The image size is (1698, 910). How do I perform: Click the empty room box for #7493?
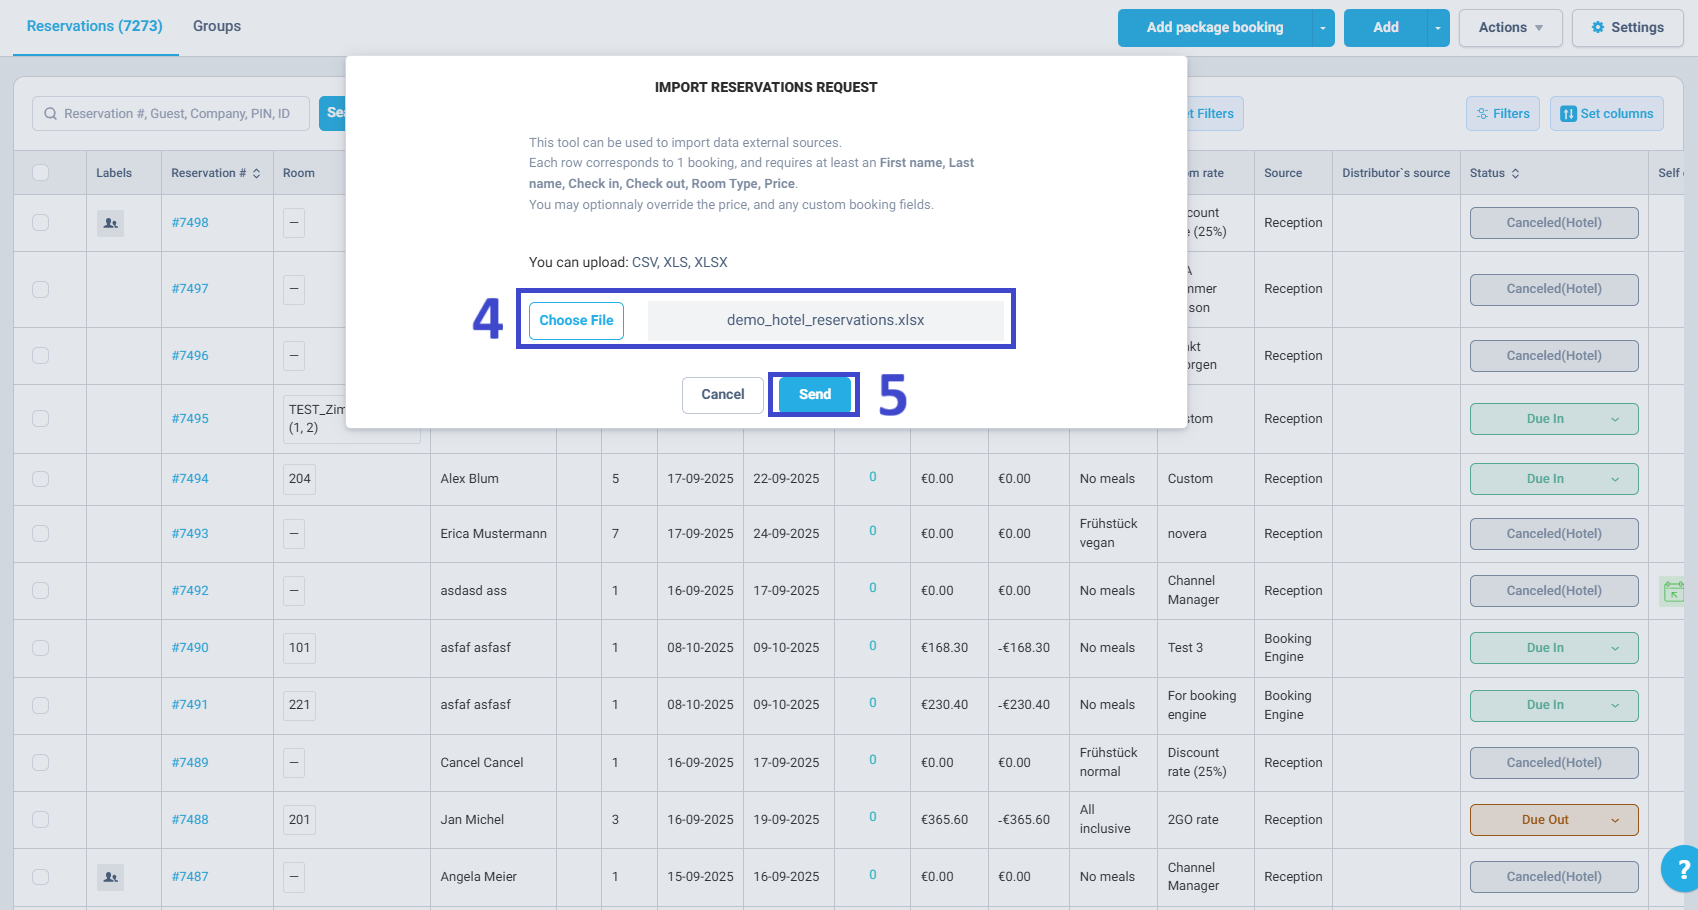294,534
